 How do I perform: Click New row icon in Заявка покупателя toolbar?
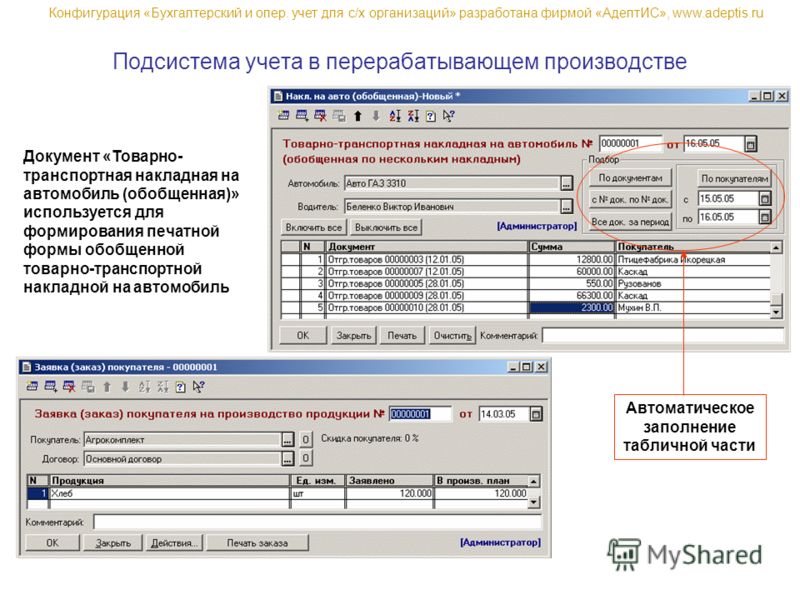[x=33, y=387]
